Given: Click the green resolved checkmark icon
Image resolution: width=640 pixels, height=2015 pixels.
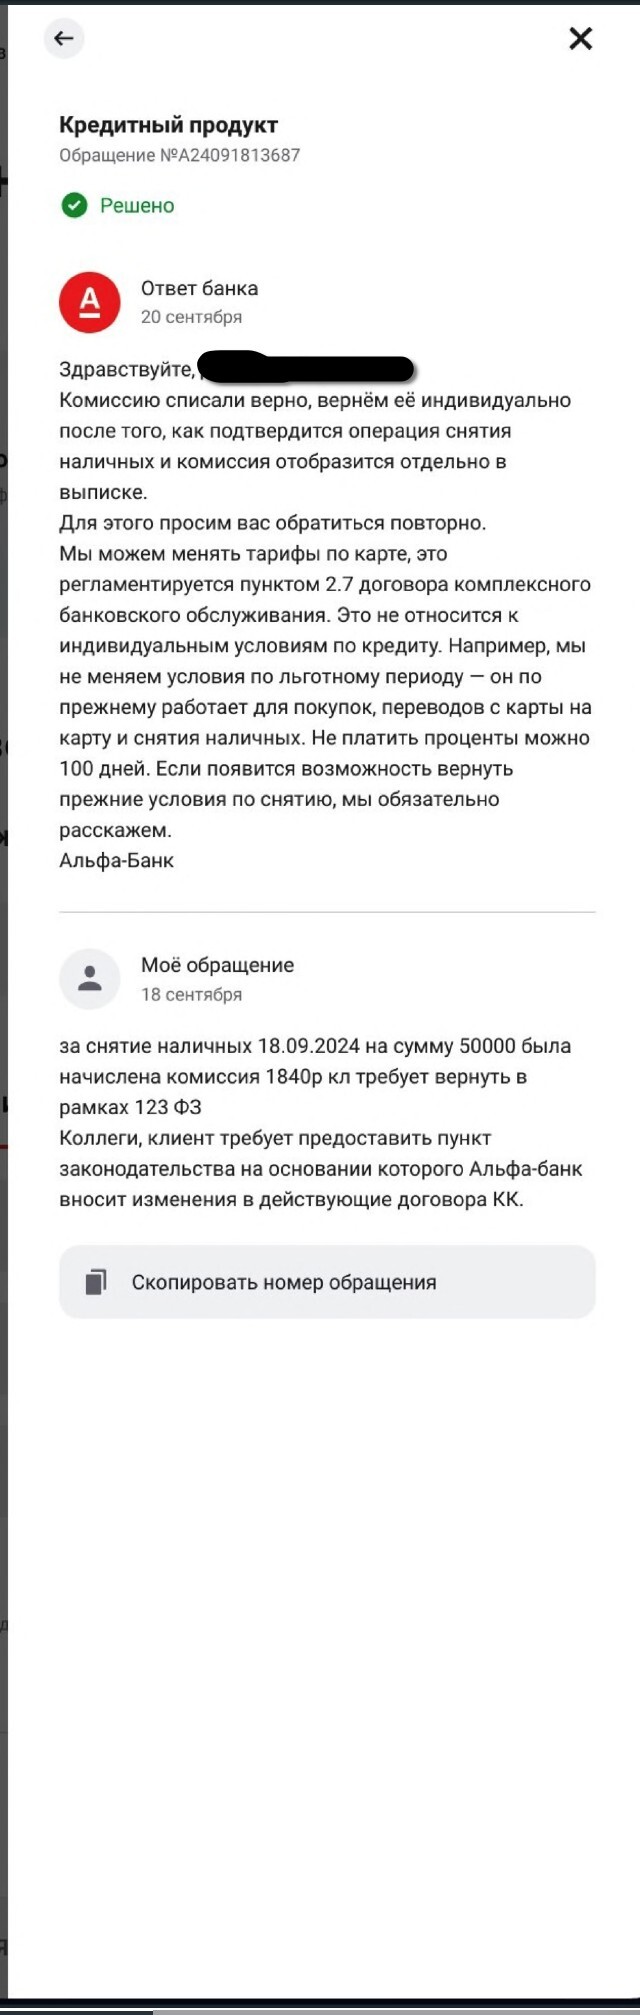Looking at the screenshot, I should [74, 205].
